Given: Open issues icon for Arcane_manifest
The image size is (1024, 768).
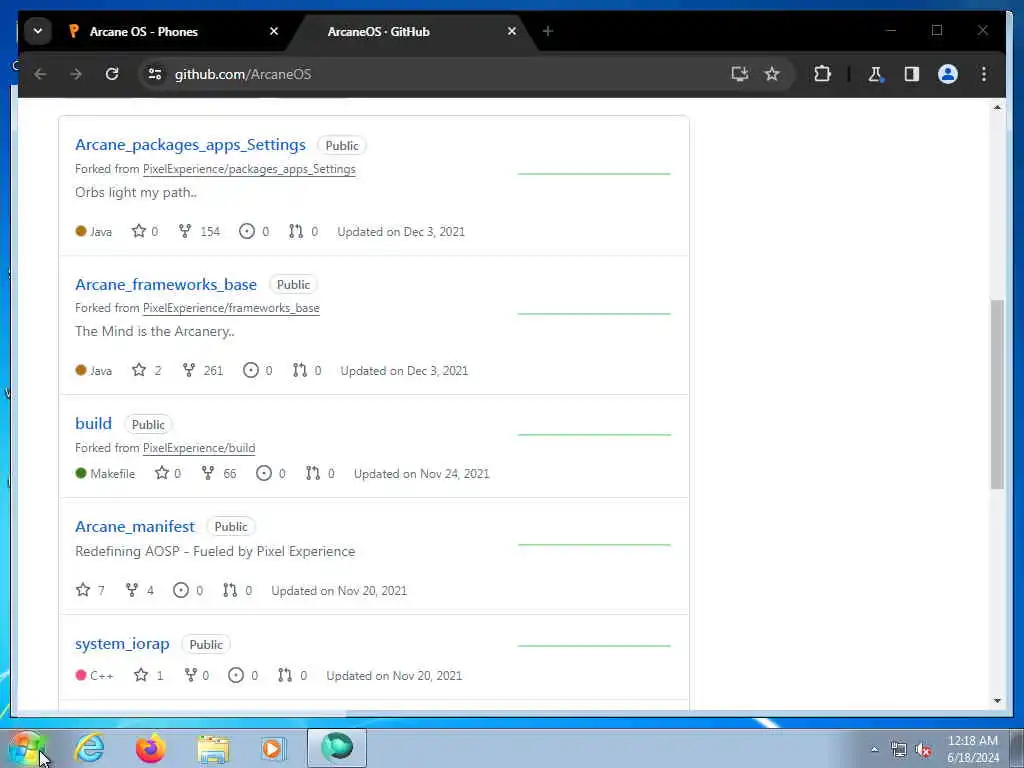Looking at the screenshot, I should click(x=181, y=590).
